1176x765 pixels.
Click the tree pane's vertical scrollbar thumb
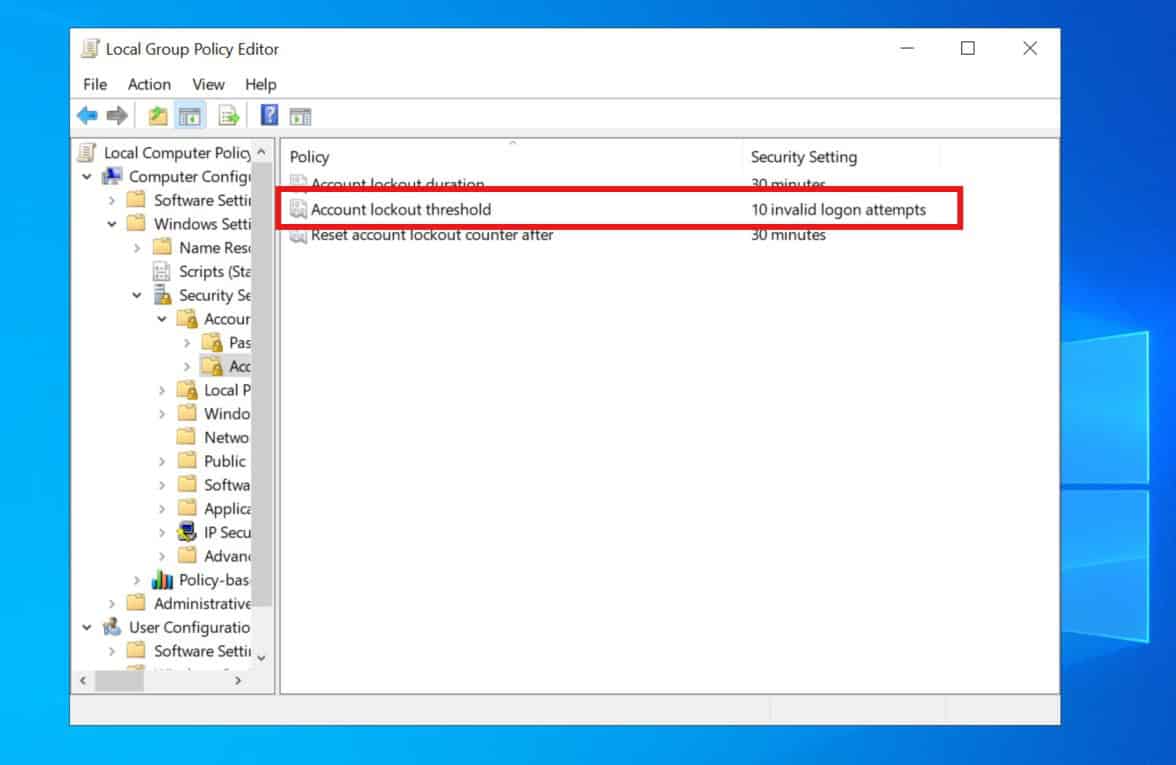click(261, 384)
